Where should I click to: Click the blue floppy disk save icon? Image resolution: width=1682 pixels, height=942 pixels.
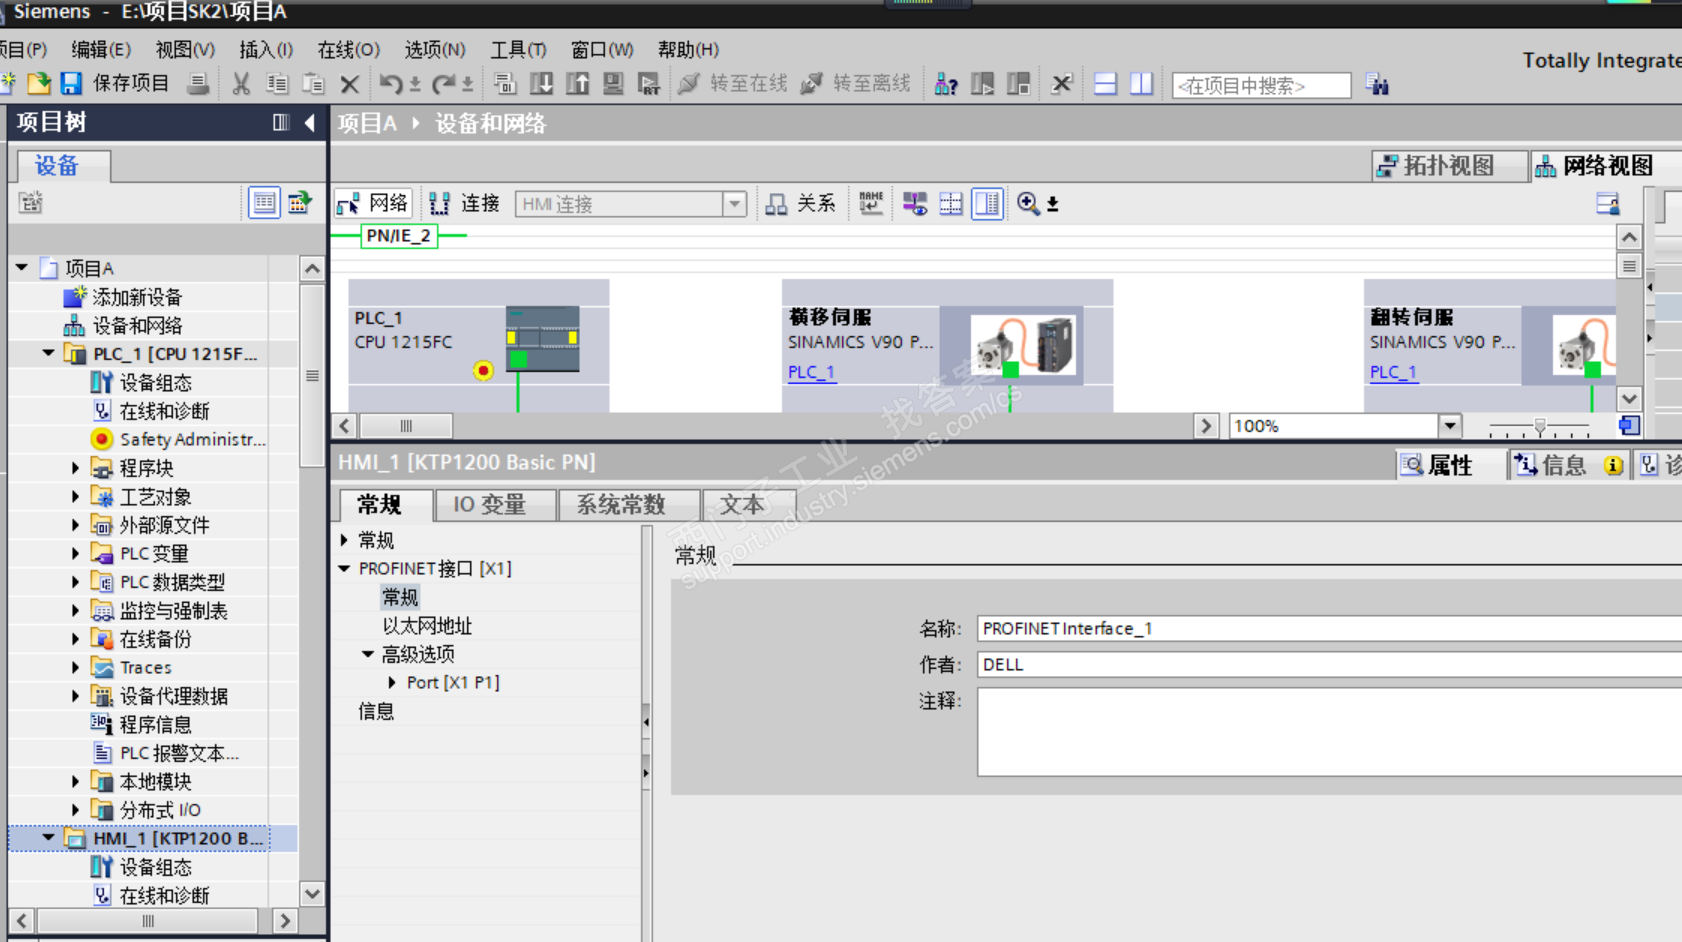click(71, 84)
